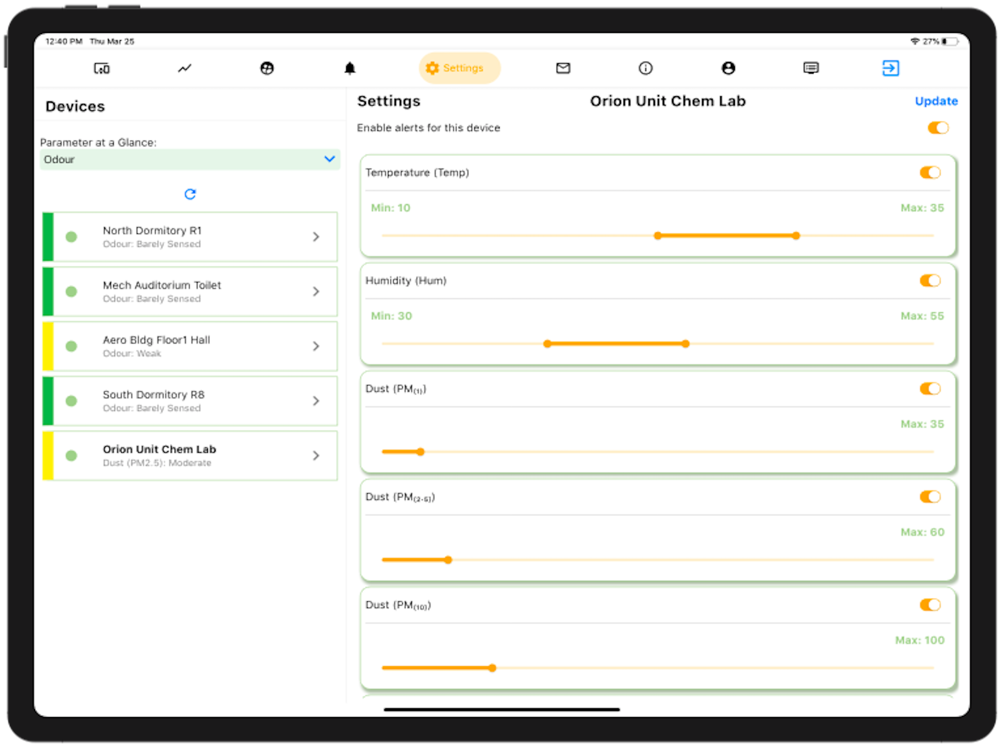Toggle Temperature (Temp) alerts switch

point(930,173)
